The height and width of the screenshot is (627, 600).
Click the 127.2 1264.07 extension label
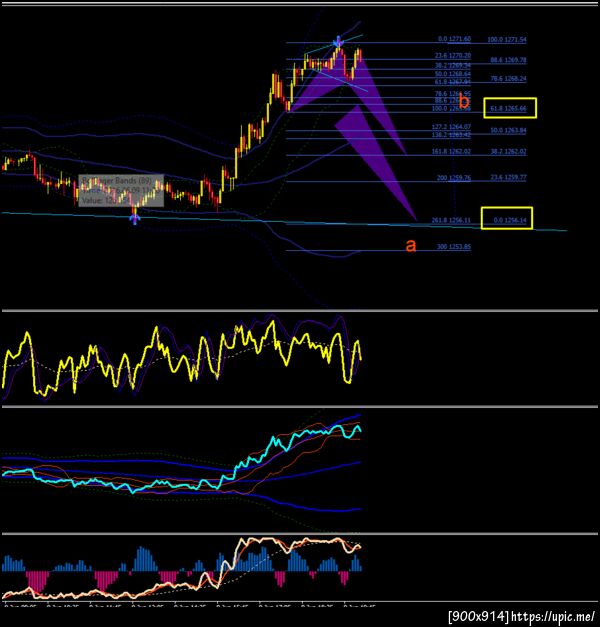point(451,127)
